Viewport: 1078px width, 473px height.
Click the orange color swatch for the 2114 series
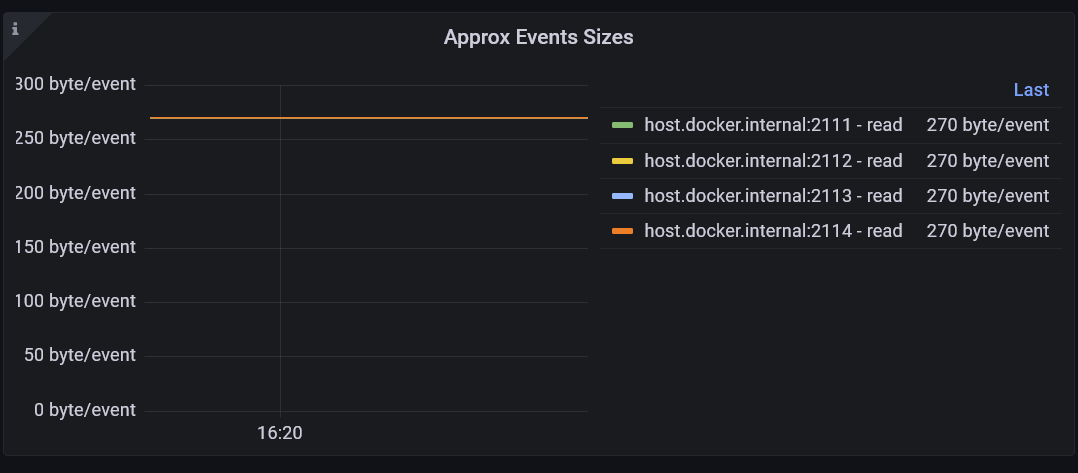(622, 231)
